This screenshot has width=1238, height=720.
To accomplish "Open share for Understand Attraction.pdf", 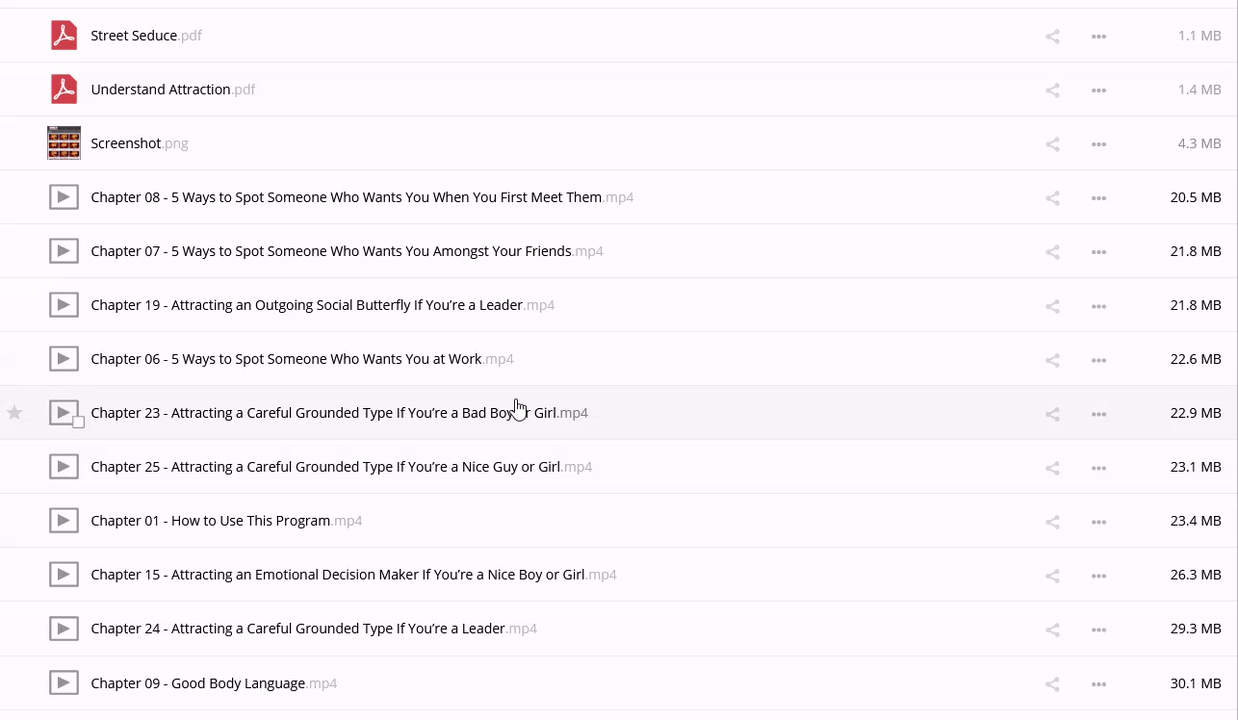I will click(x=1052, y=90).
